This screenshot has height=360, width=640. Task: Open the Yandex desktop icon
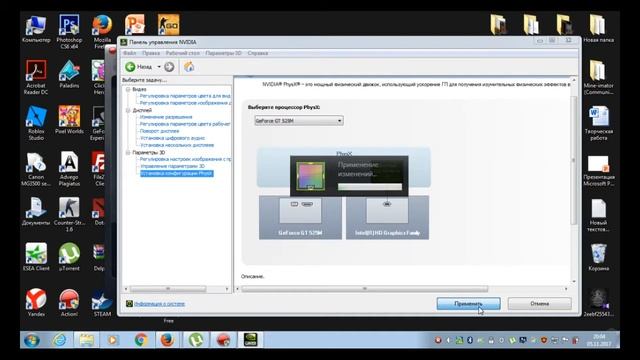click(x=36, y=303)
